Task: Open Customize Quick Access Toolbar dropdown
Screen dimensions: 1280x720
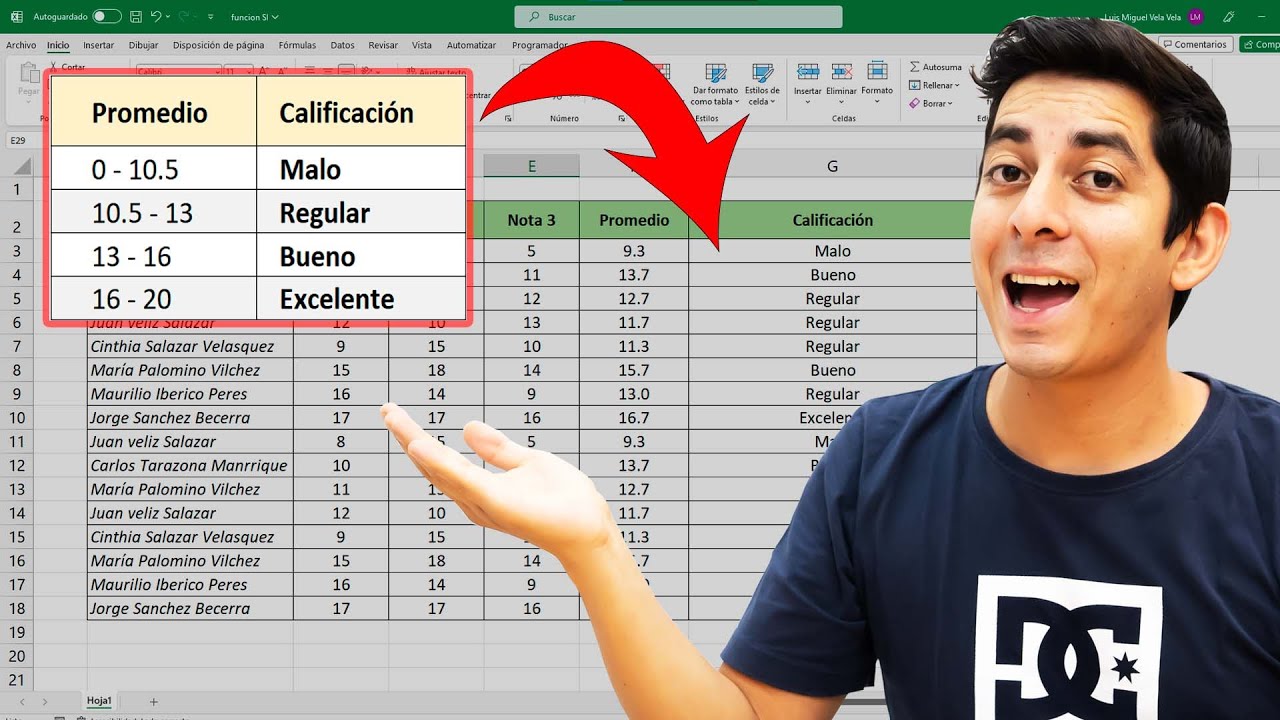Action: pyautogui.click(x=210, y=17)
